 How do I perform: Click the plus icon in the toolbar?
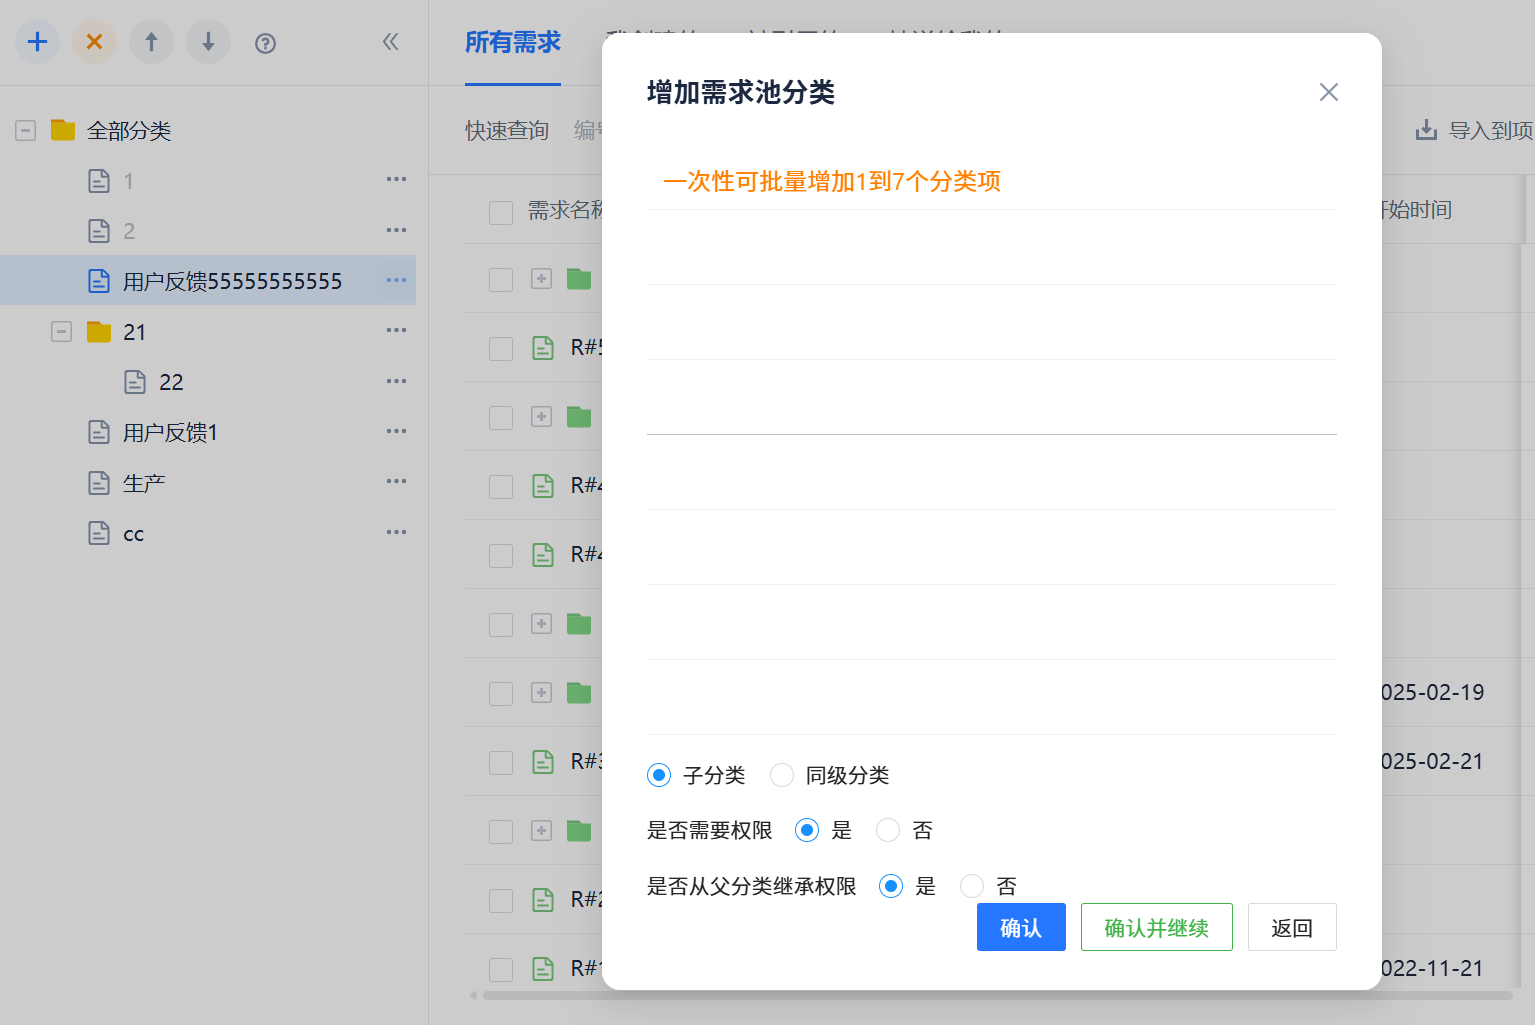[x=37, y=42]
